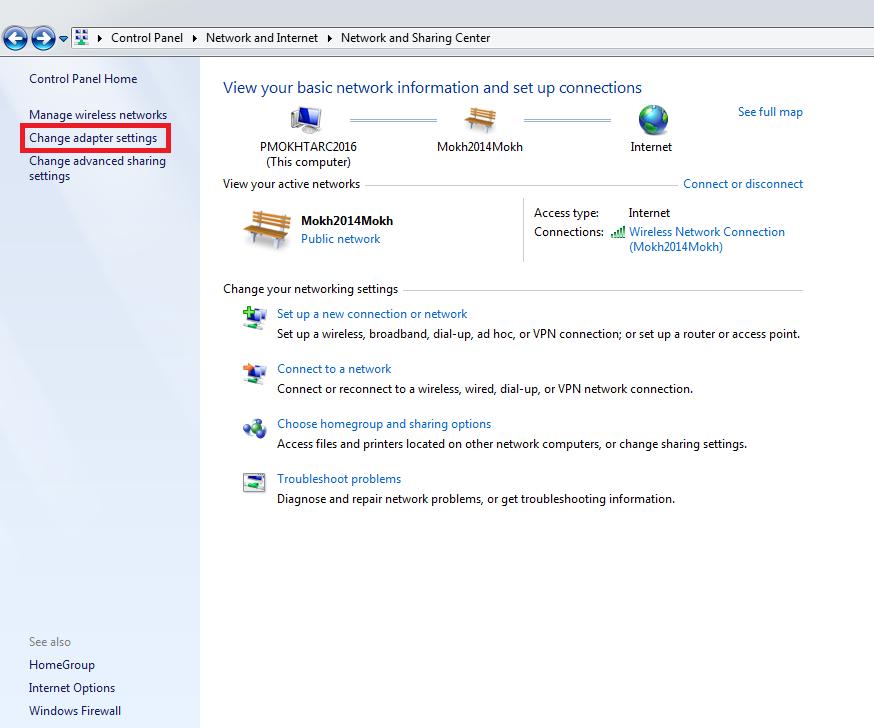This screenshot has width=874, height=728.
Task: Click the Mokh2014Mokh bench icon in network map
Action: [x=480, y=119]
